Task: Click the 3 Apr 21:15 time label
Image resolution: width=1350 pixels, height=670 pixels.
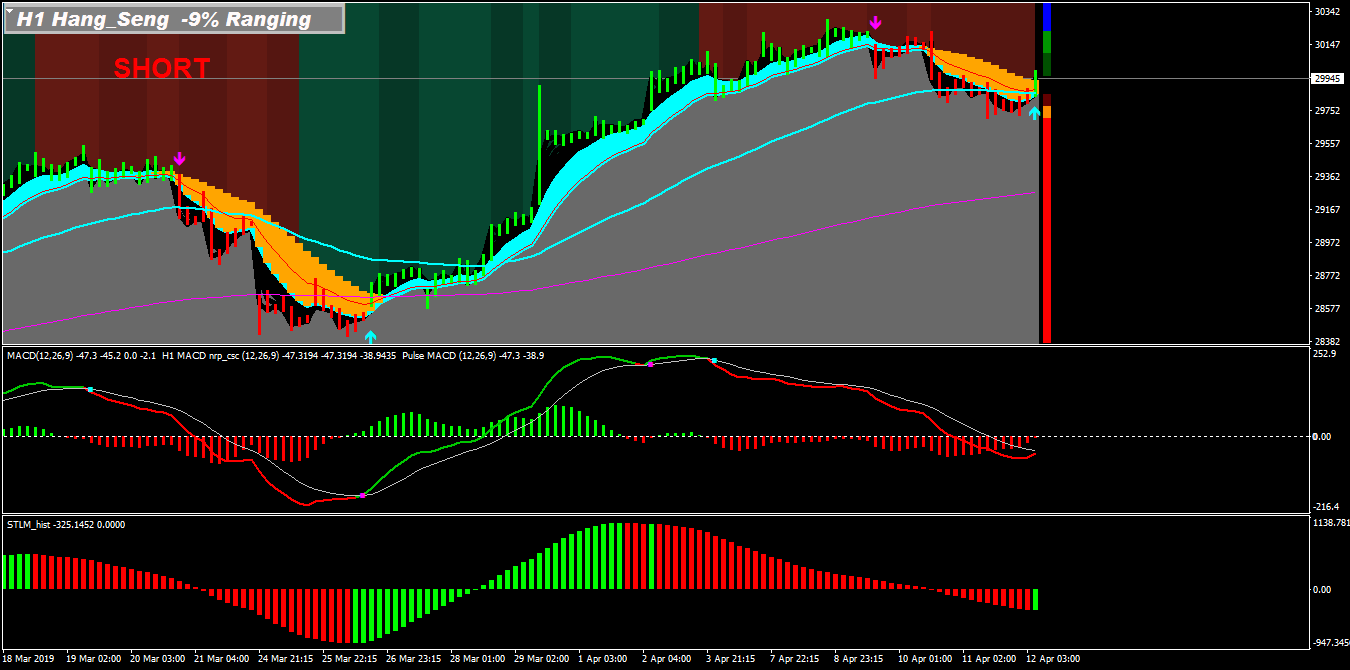Action: coord(730,659)
